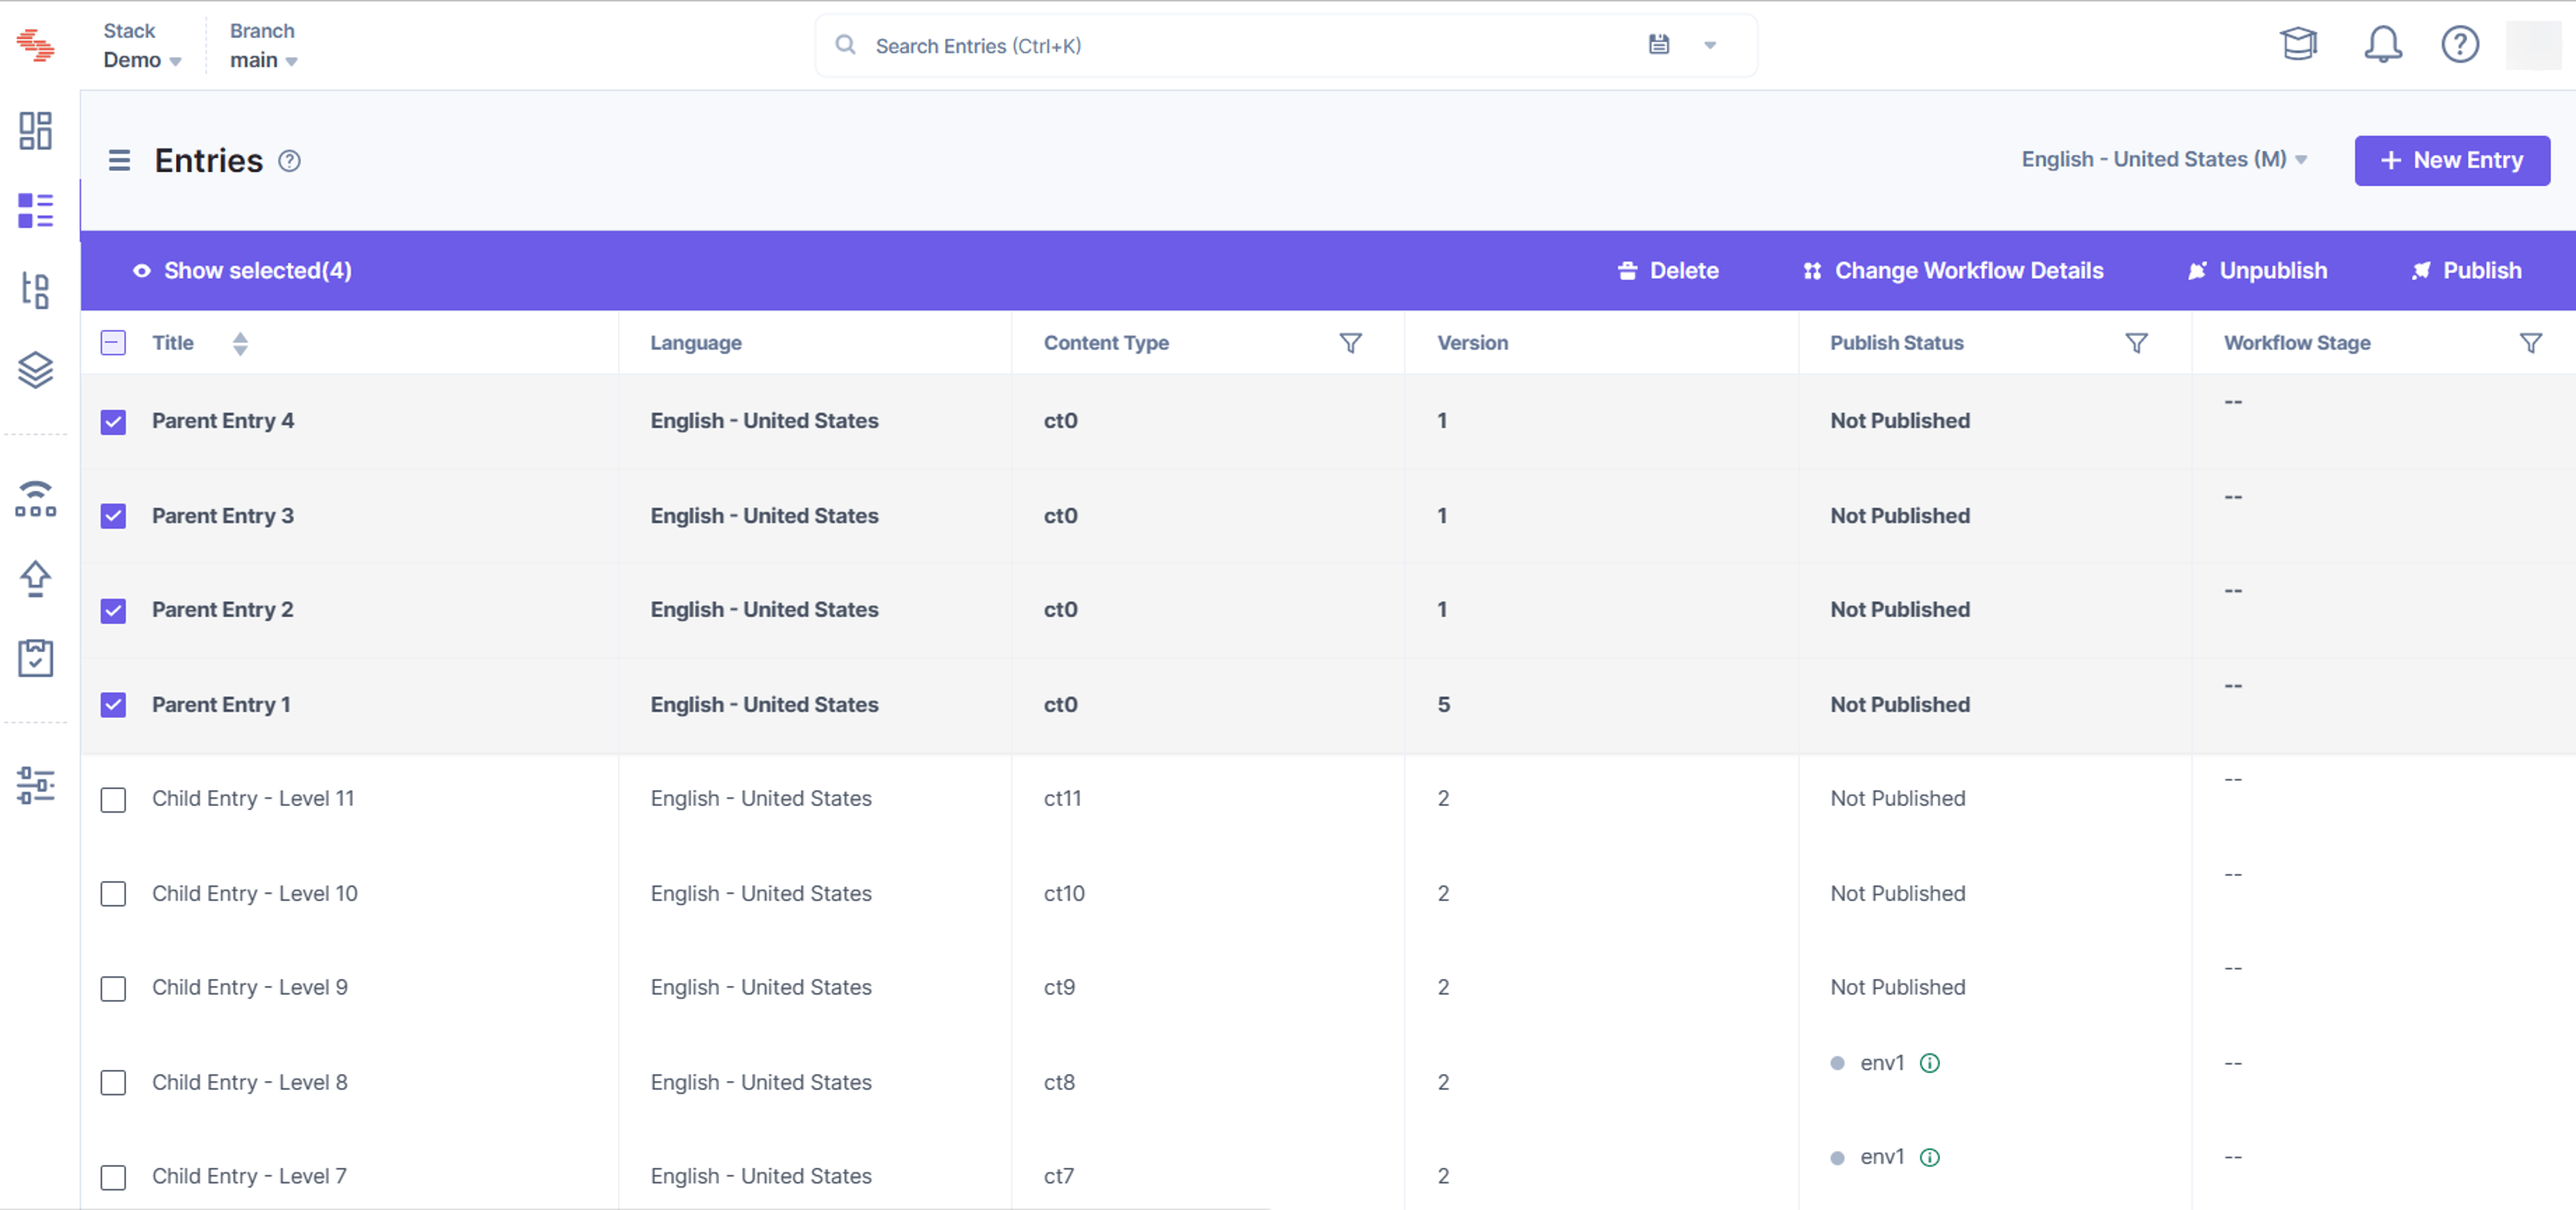Image resolution: width=2576 pixels, height=1210 pixels.
Task: Open the Releases upload-arrow icon in sidebar
Action: pos(35,578)
